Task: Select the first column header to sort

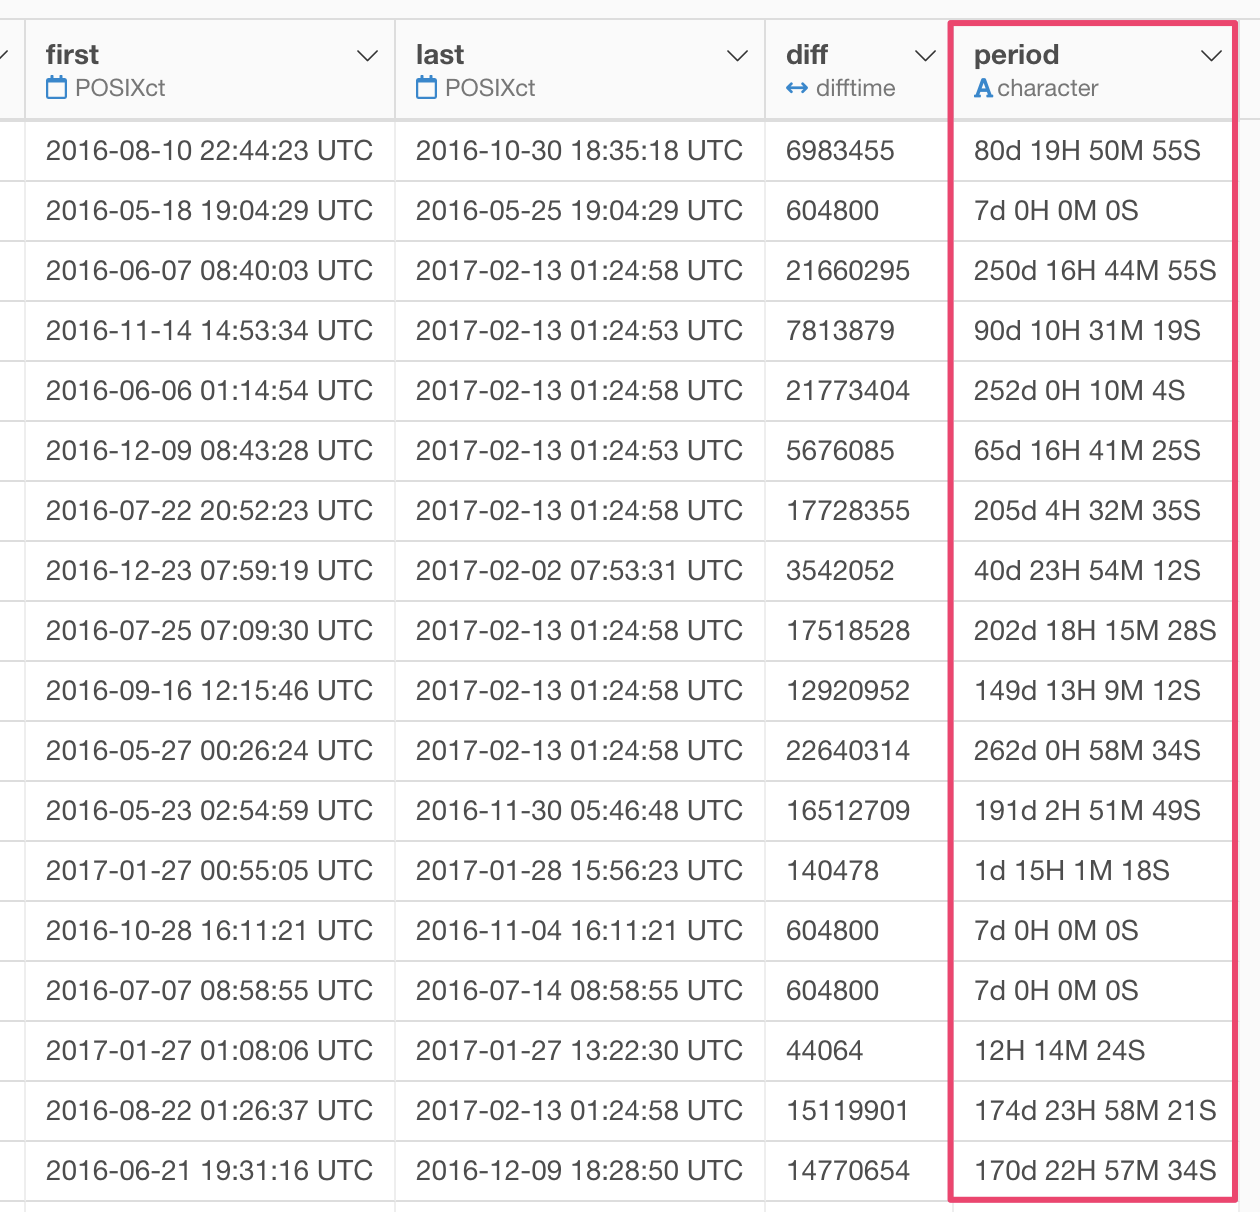Action: tap(73, 55)
